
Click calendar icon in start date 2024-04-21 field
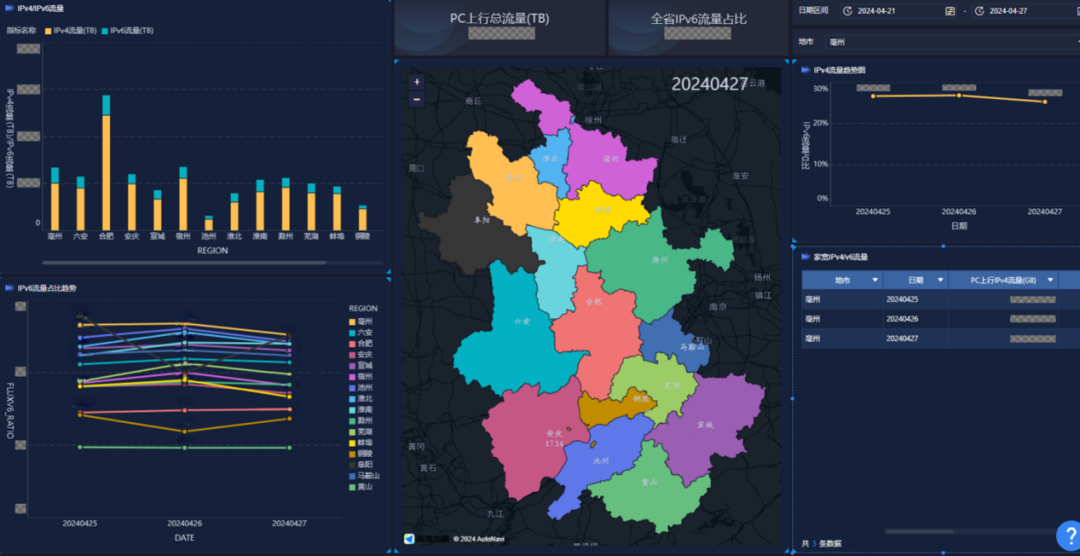950,11
